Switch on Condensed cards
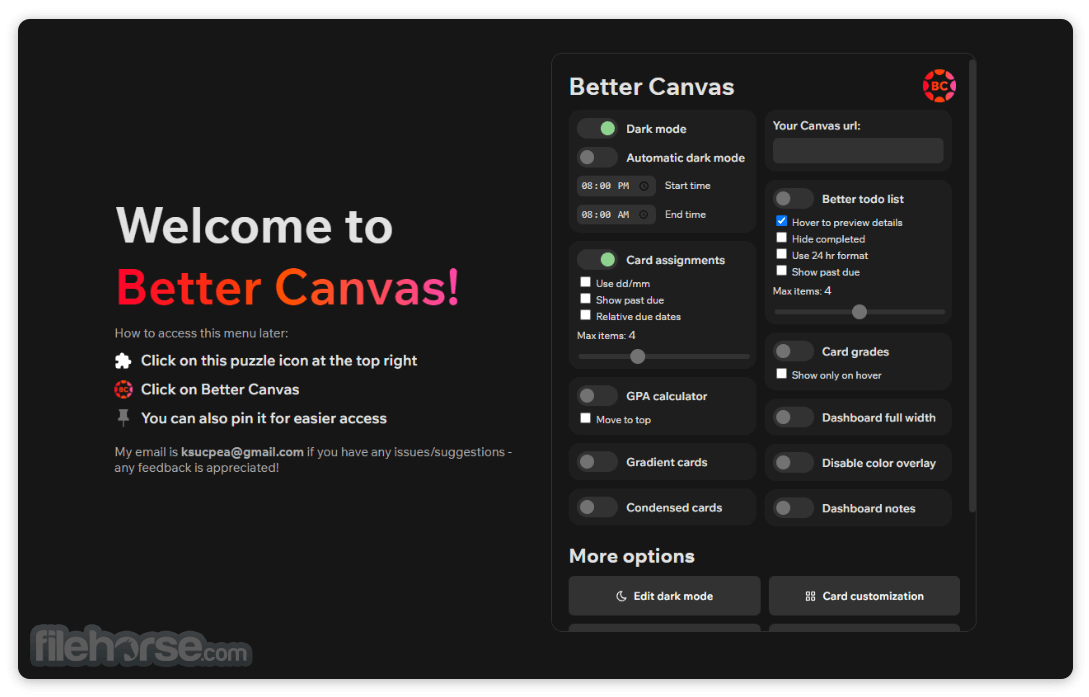1089x697 pixels. coord(597,507)
